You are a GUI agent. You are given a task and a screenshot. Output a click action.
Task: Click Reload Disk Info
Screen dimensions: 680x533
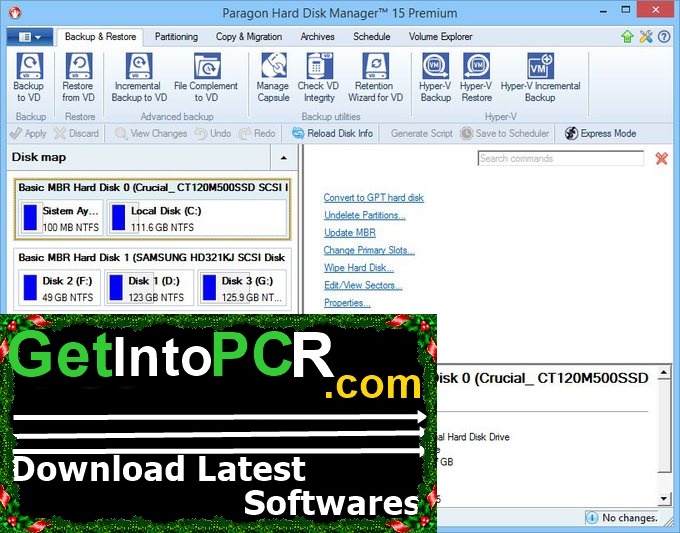click(x=332, y=133)
